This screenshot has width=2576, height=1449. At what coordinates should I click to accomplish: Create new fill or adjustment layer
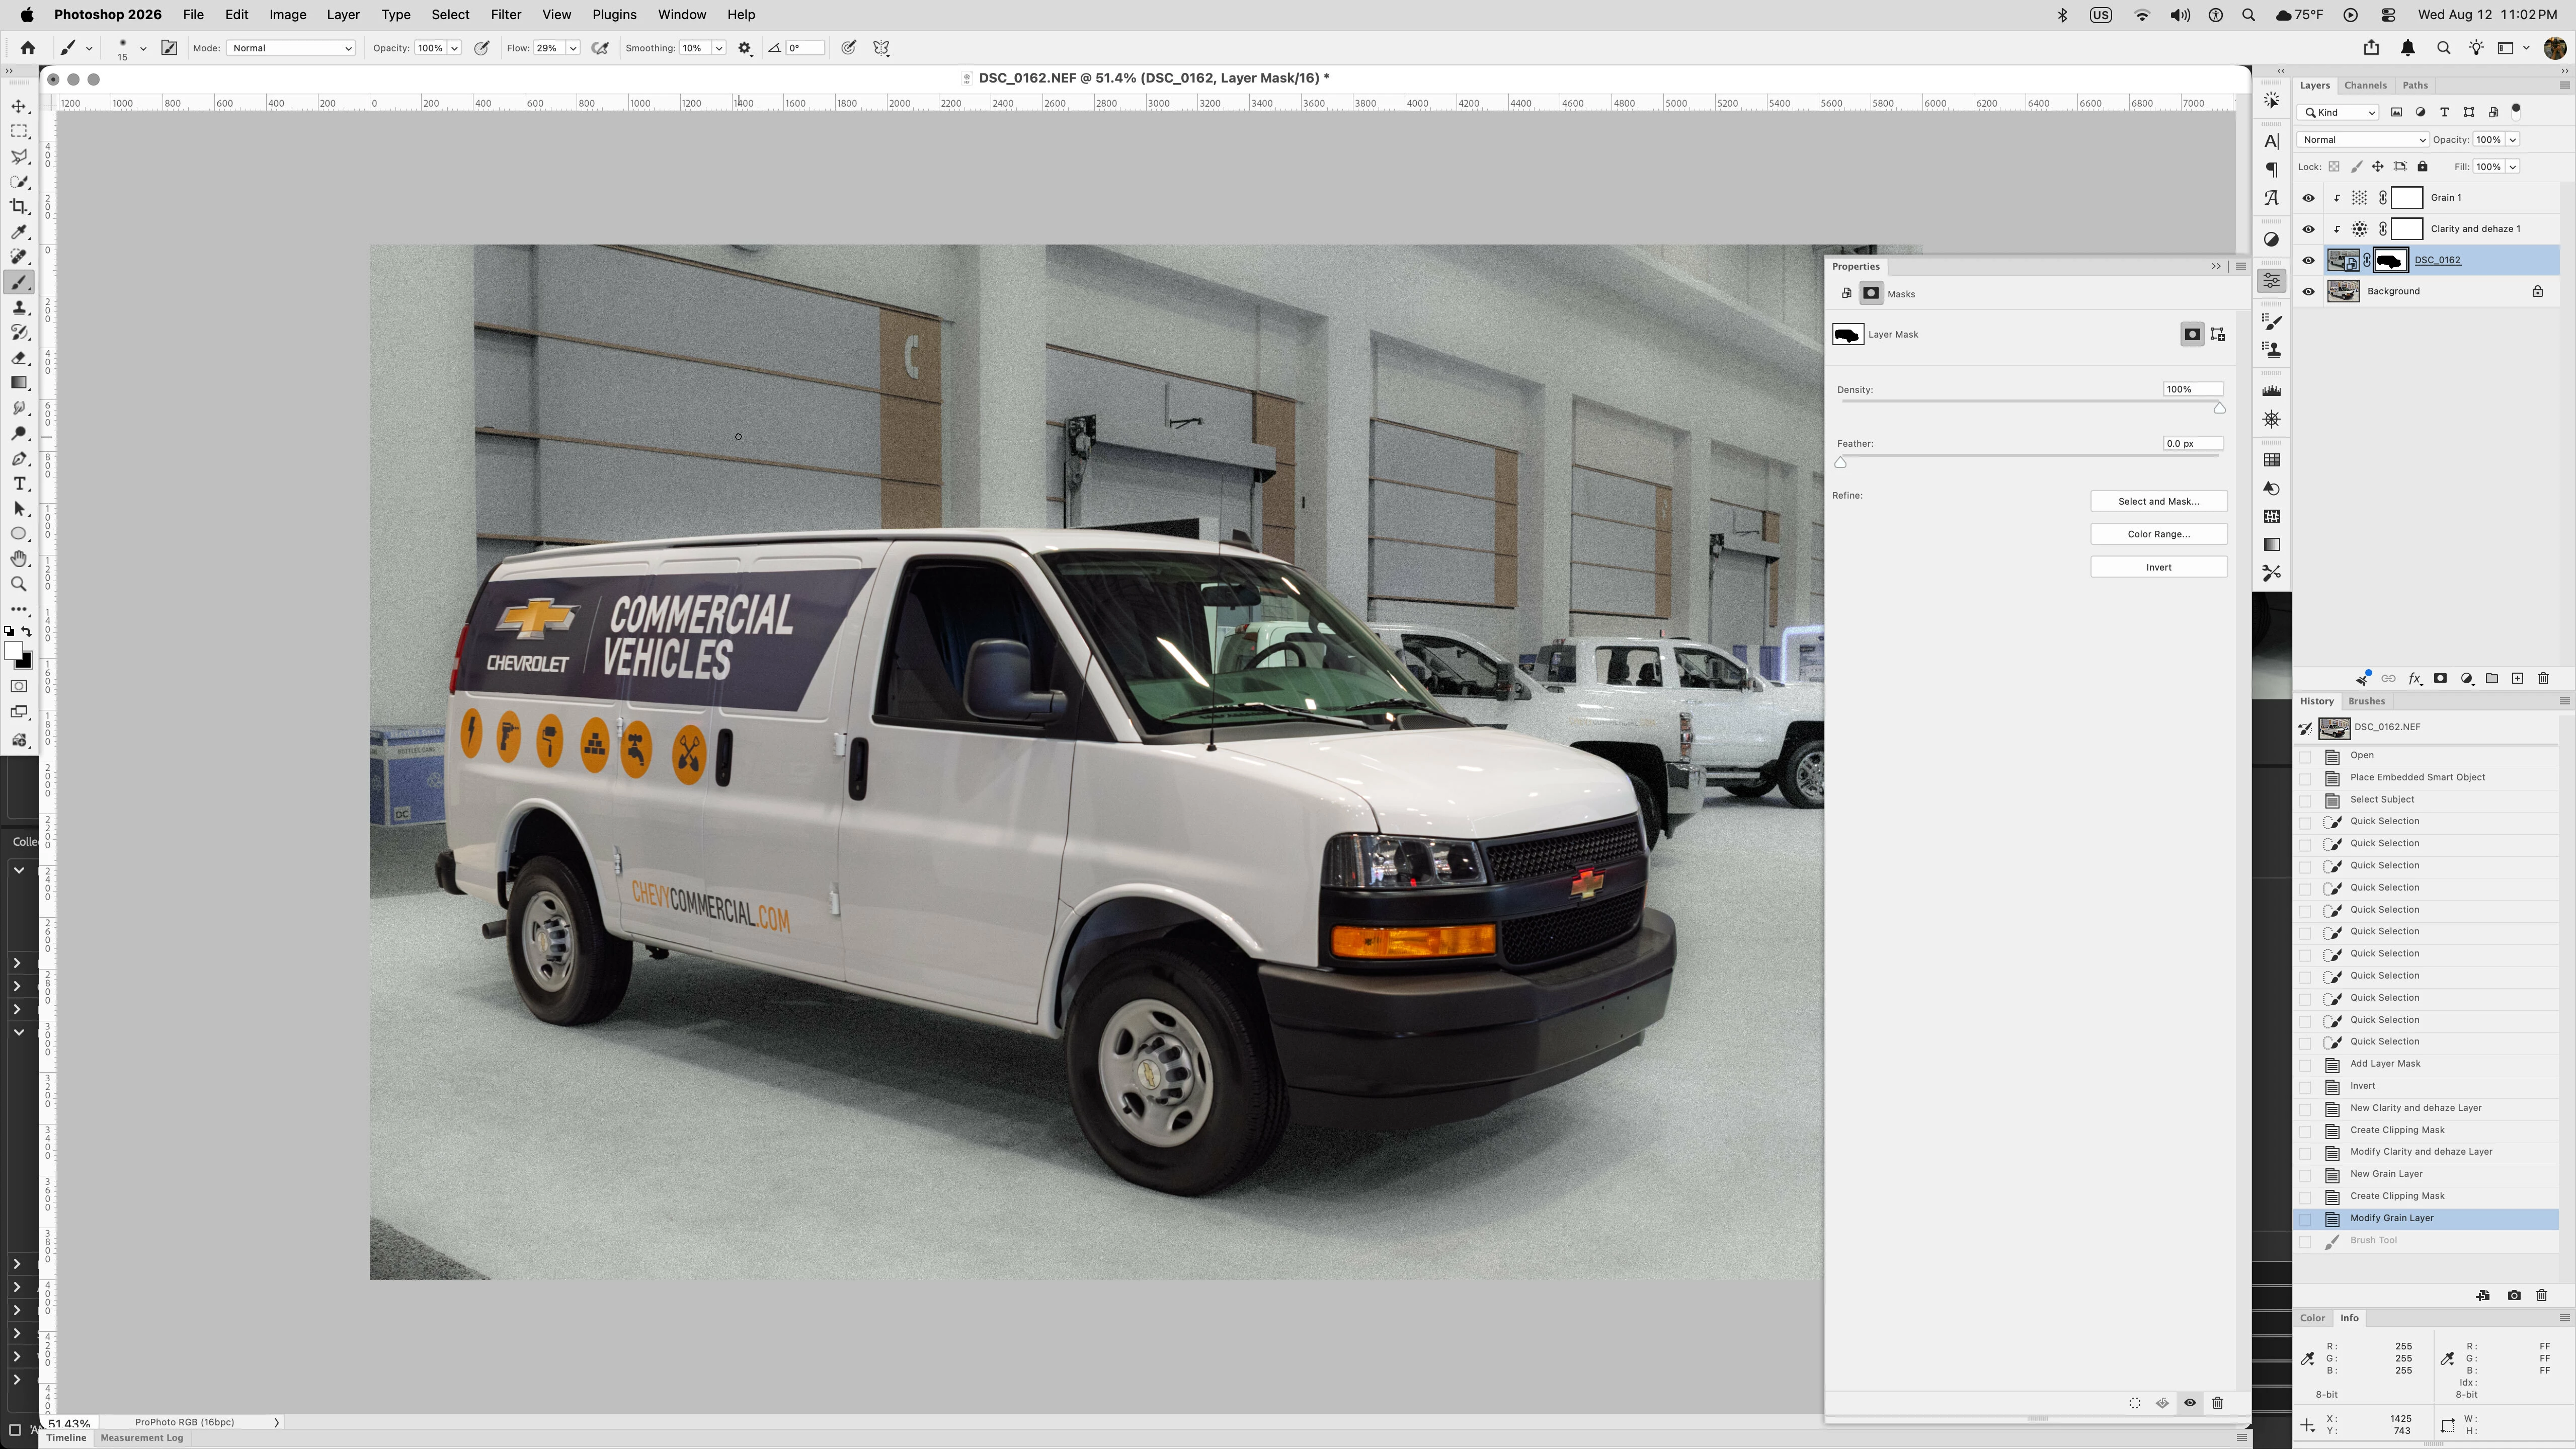2467,679
